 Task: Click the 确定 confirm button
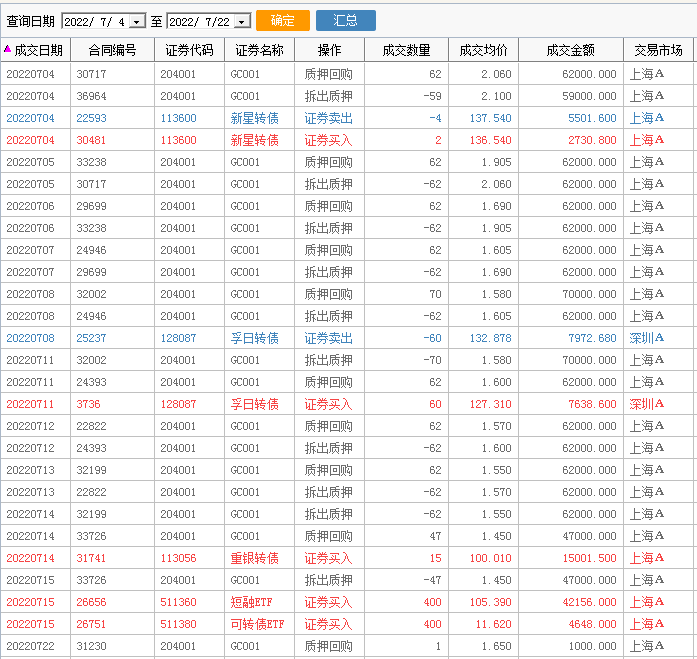point(282,21)
